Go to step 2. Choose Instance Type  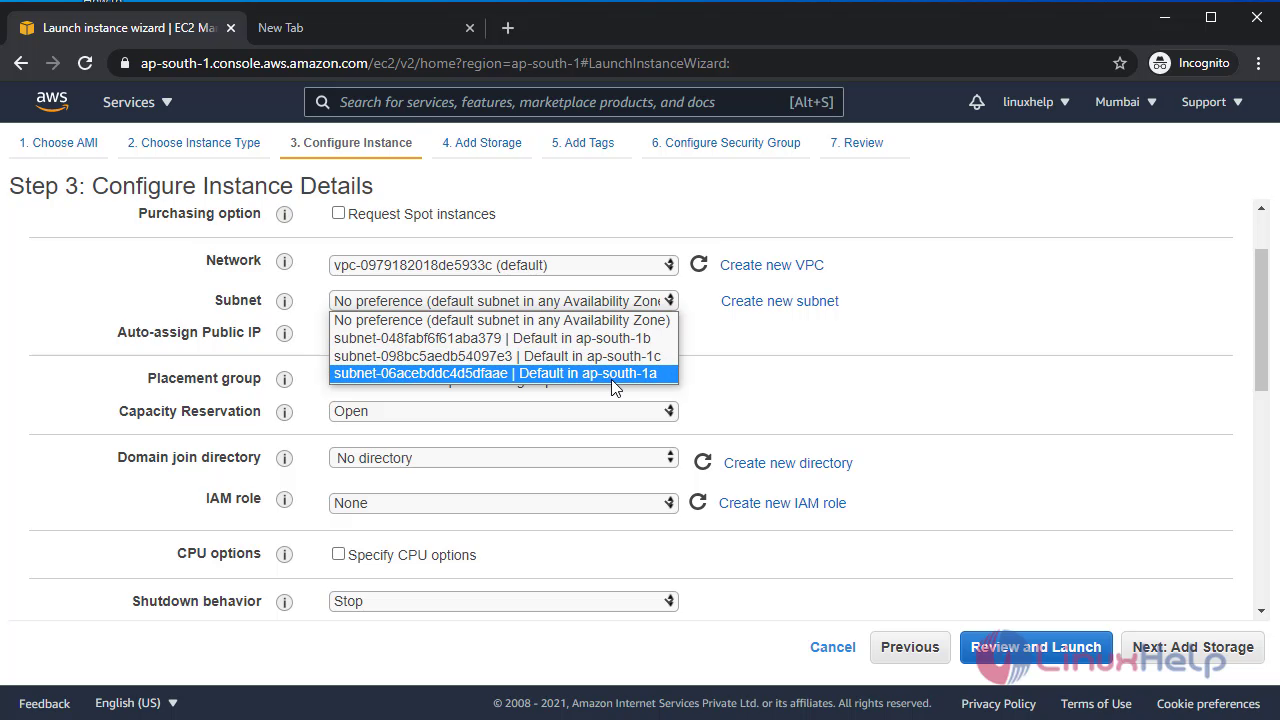coord(194,143)
